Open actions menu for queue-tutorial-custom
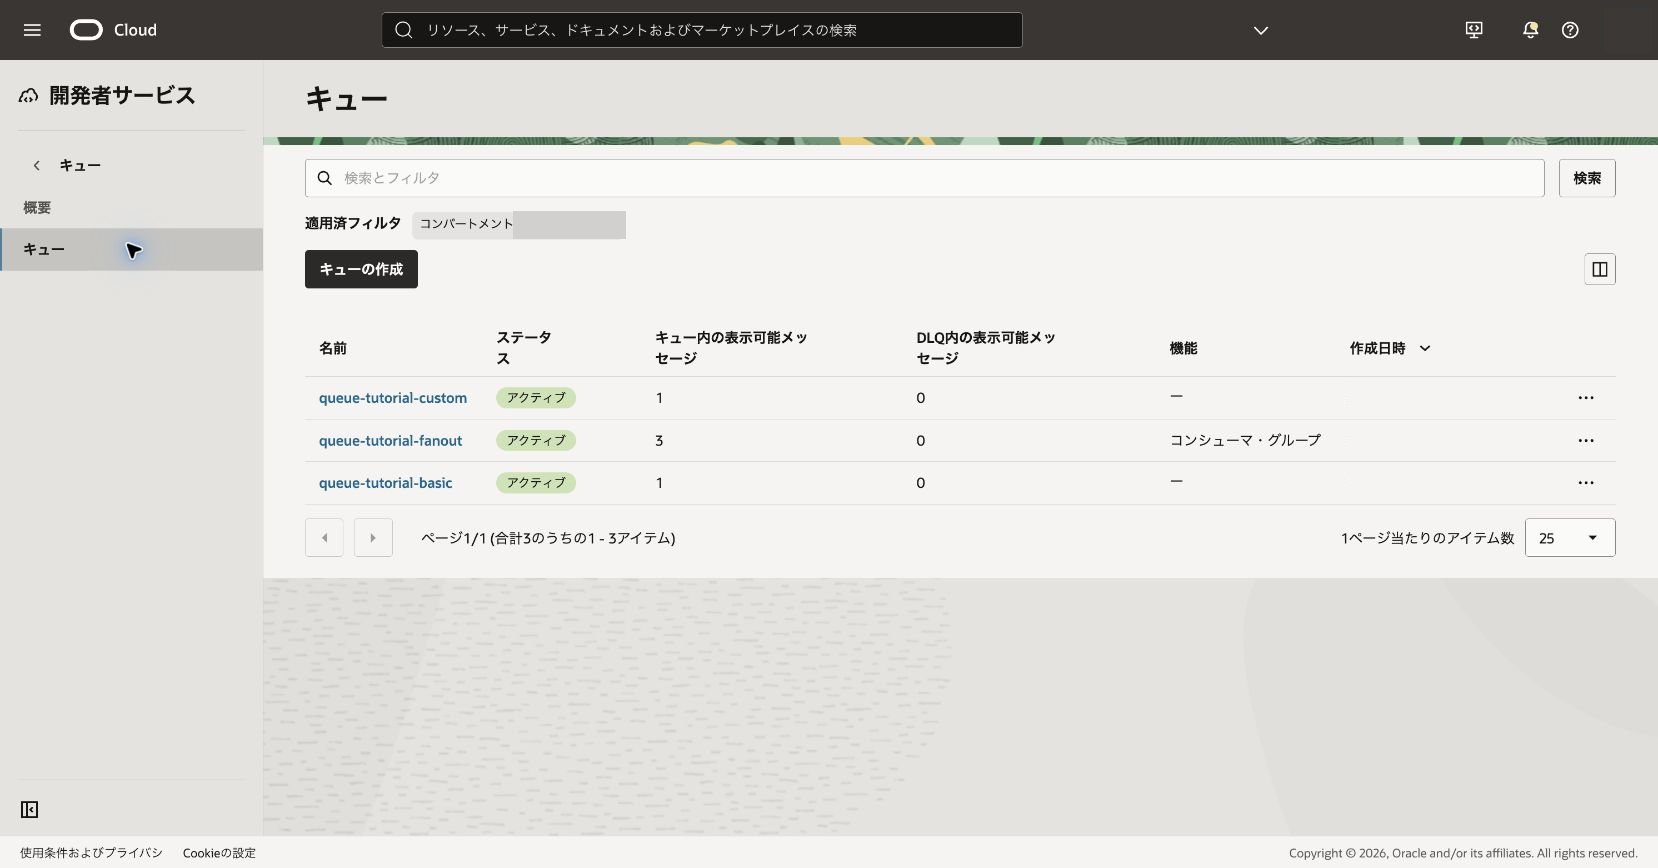This screenshot has width=1658, height=868. tap(1586, 398)
